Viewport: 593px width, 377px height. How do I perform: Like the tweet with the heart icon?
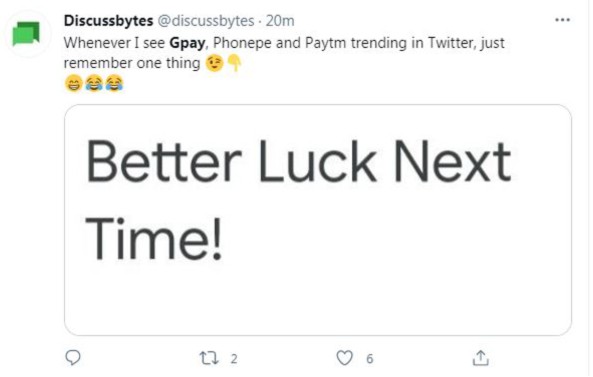click(x=344, y=358)
